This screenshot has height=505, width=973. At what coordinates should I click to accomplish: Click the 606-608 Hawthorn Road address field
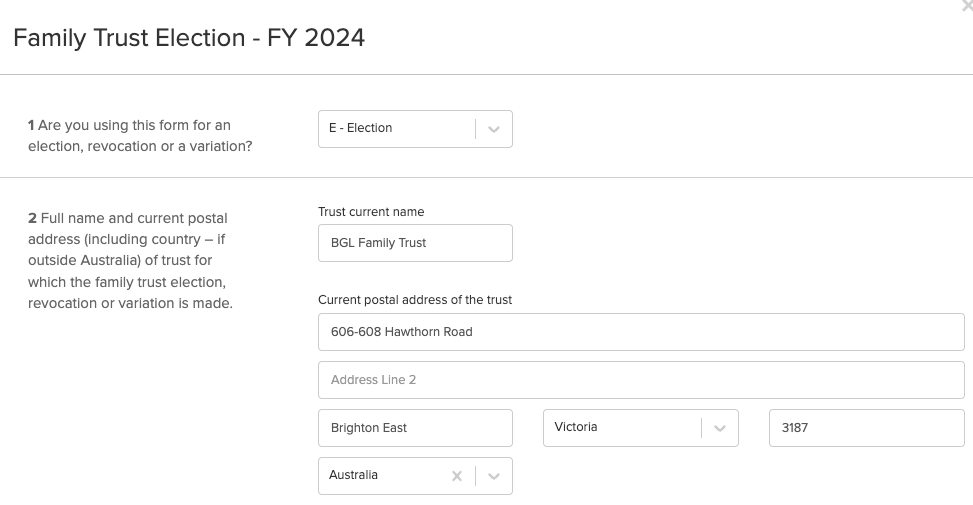[x=640, y=332]
